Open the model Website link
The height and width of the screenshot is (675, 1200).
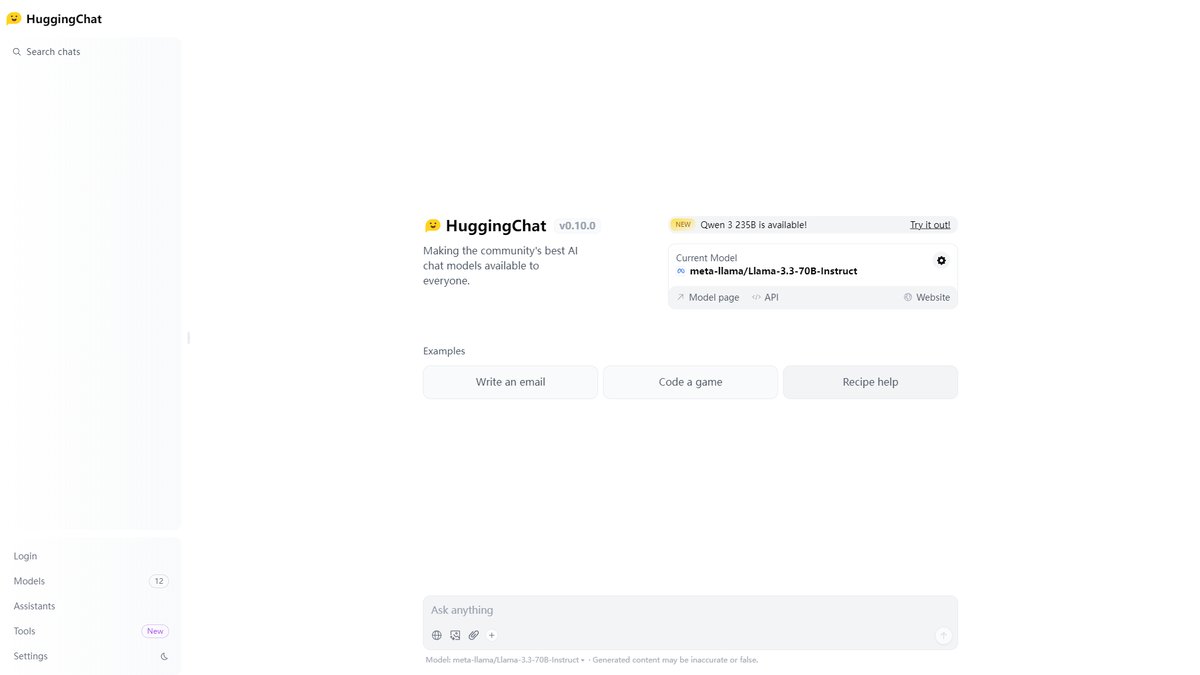(927, 297)
